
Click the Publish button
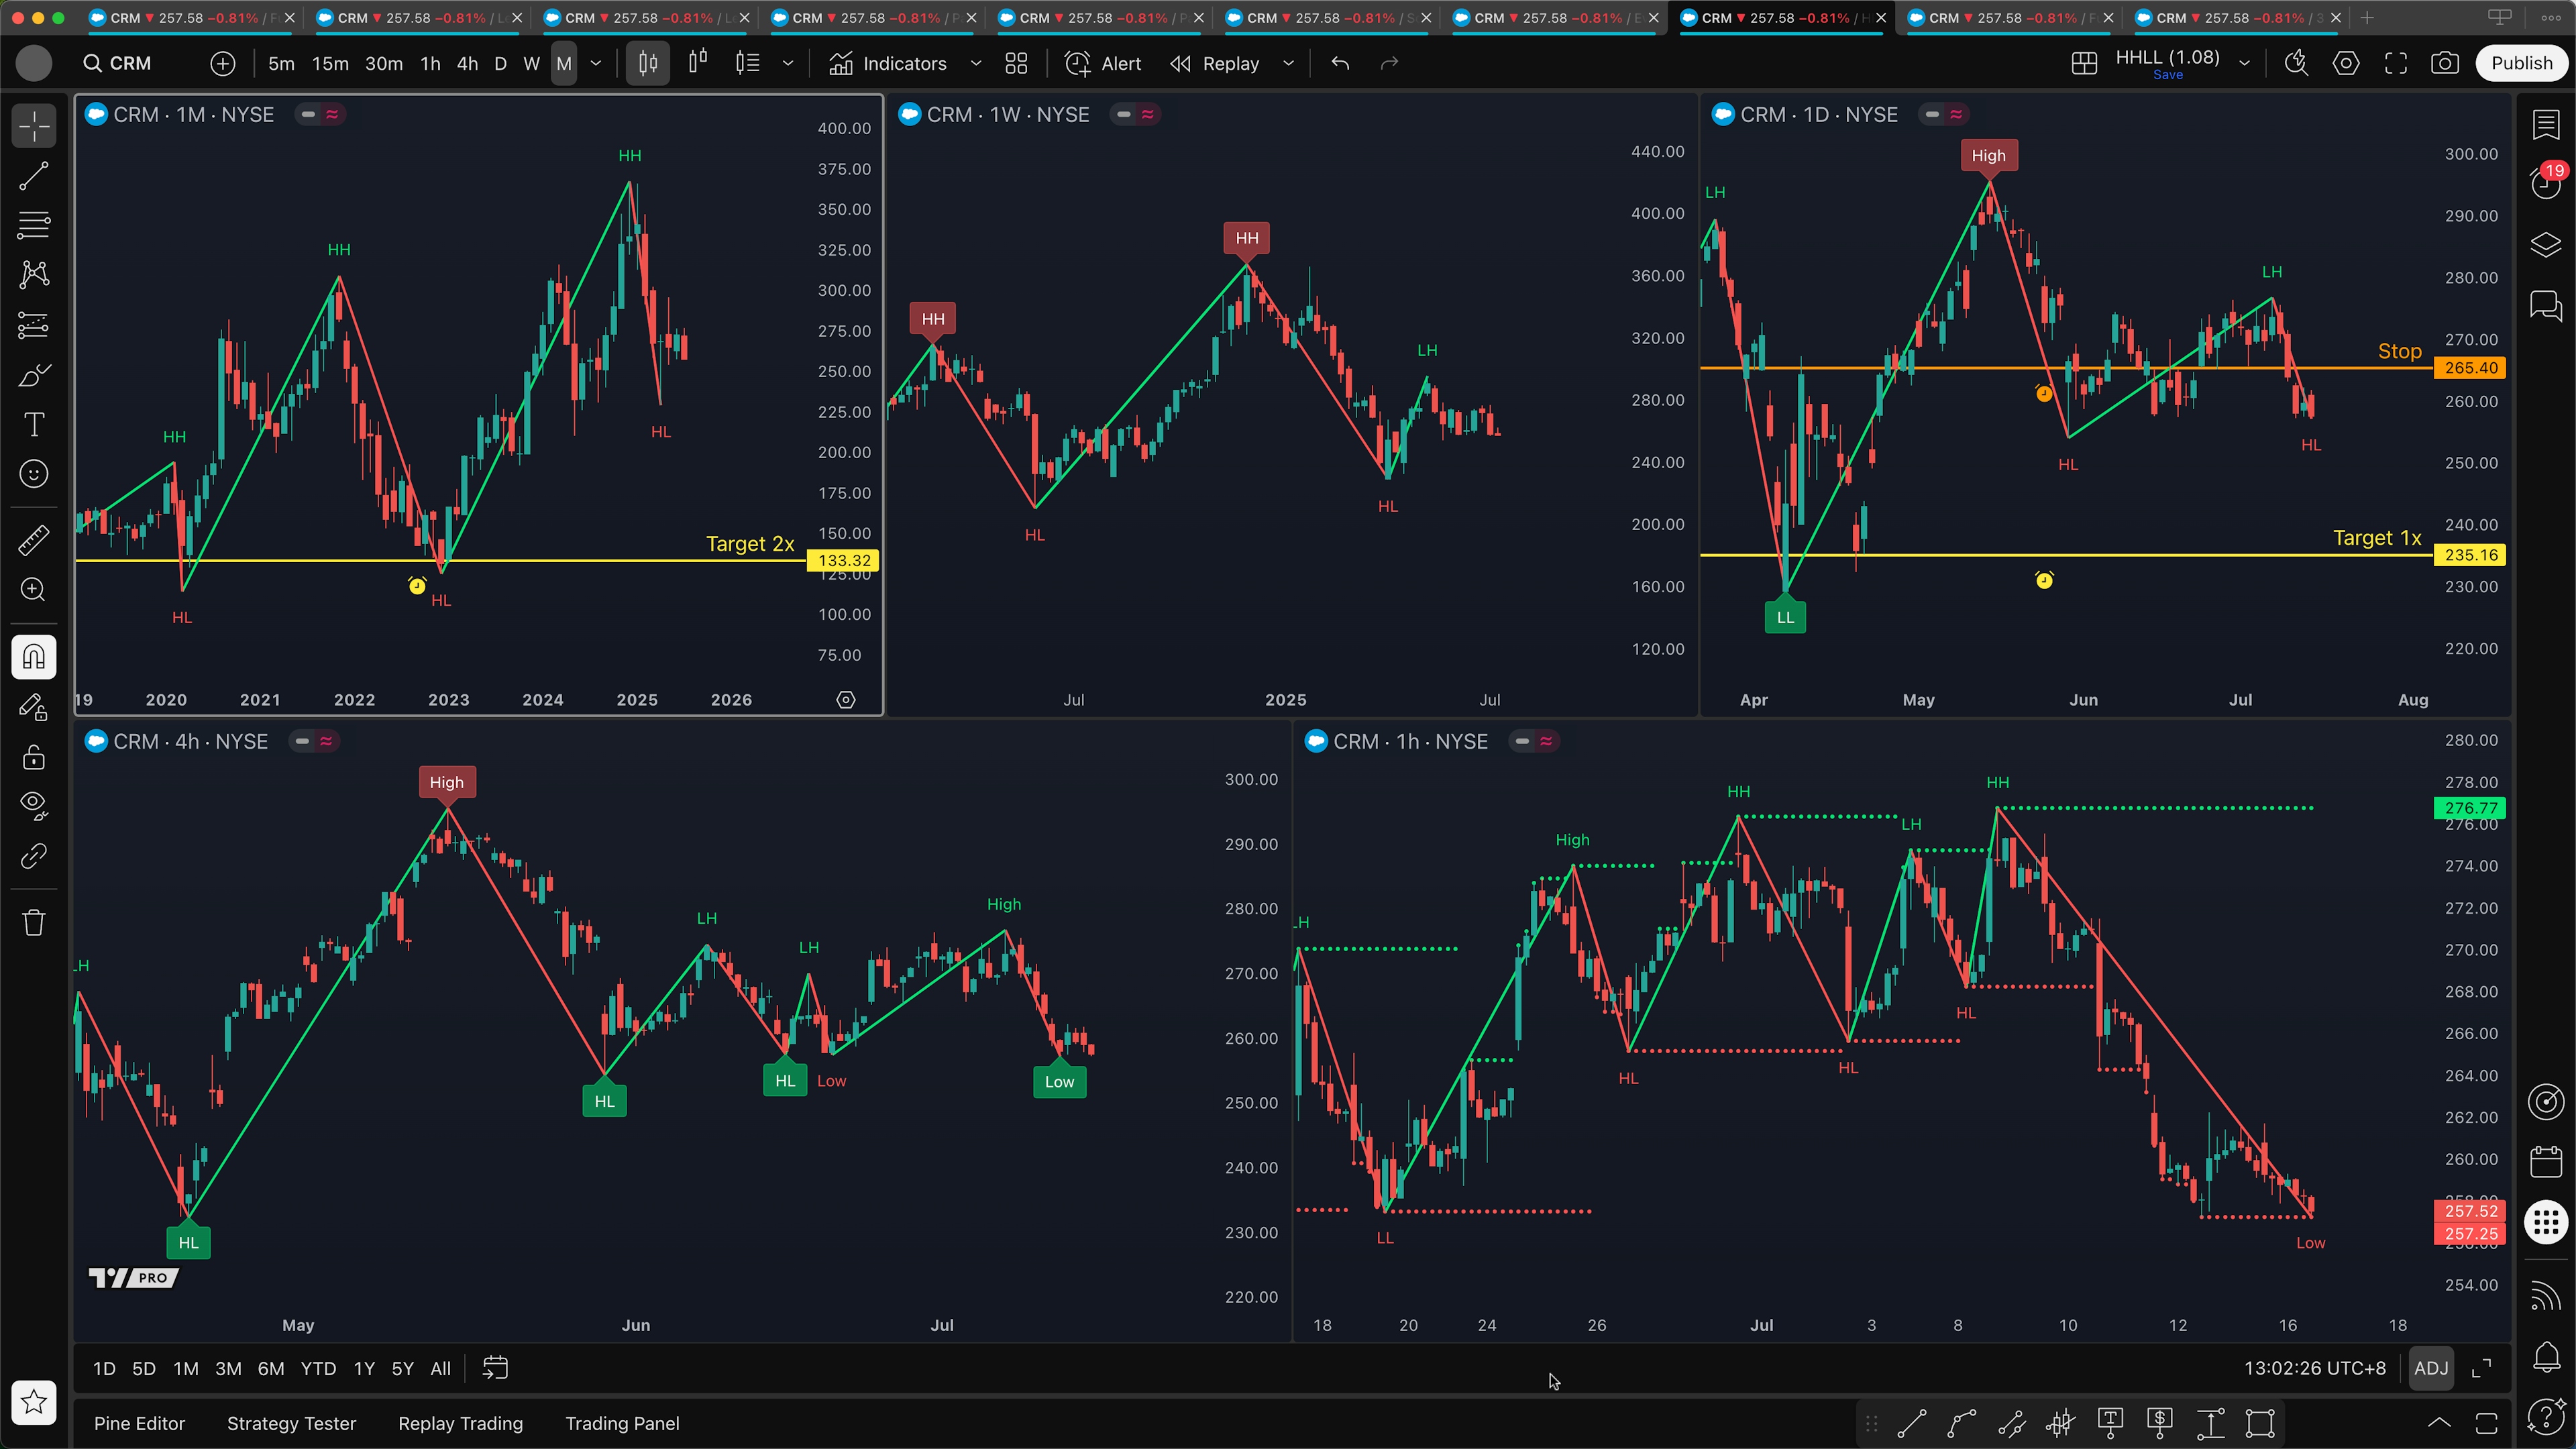pyautogui.click(x=2521, y=63)
